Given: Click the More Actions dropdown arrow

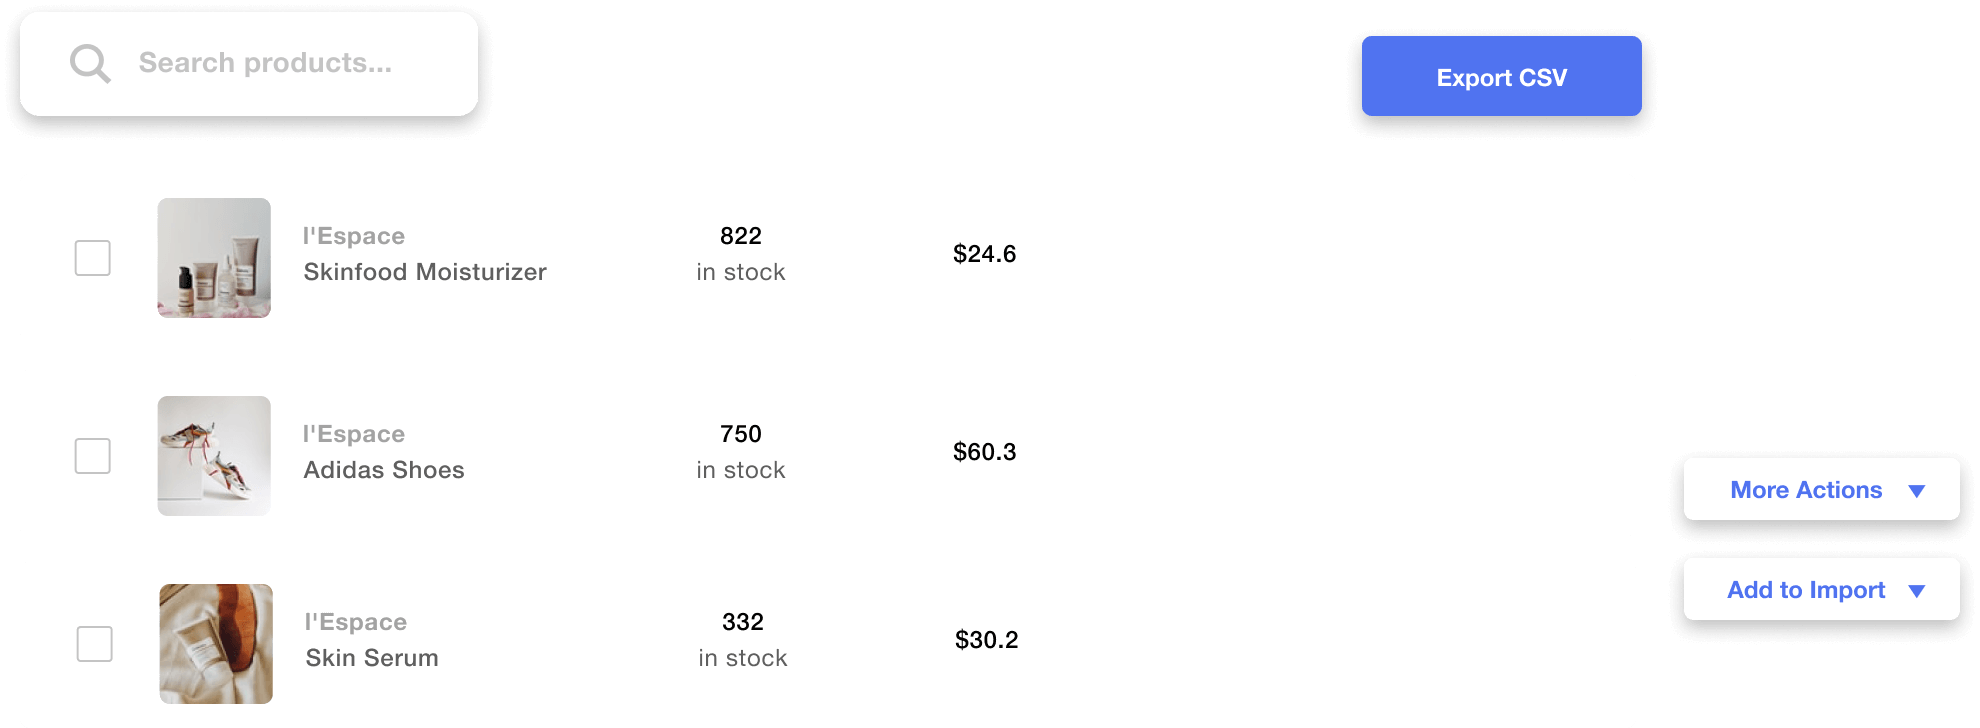Looking at the screenshot, I should click(1916, 491).
